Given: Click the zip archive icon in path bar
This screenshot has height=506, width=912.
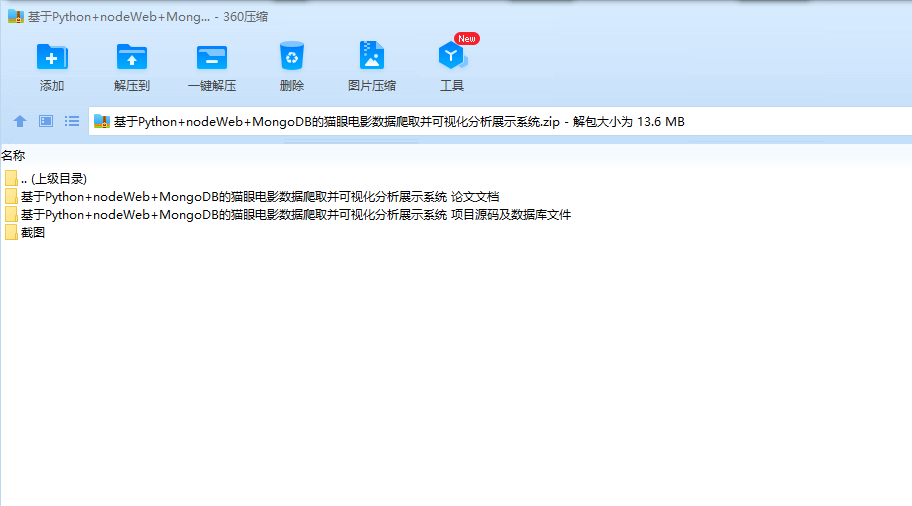Looking at the screenshot, I should point(102,122).
